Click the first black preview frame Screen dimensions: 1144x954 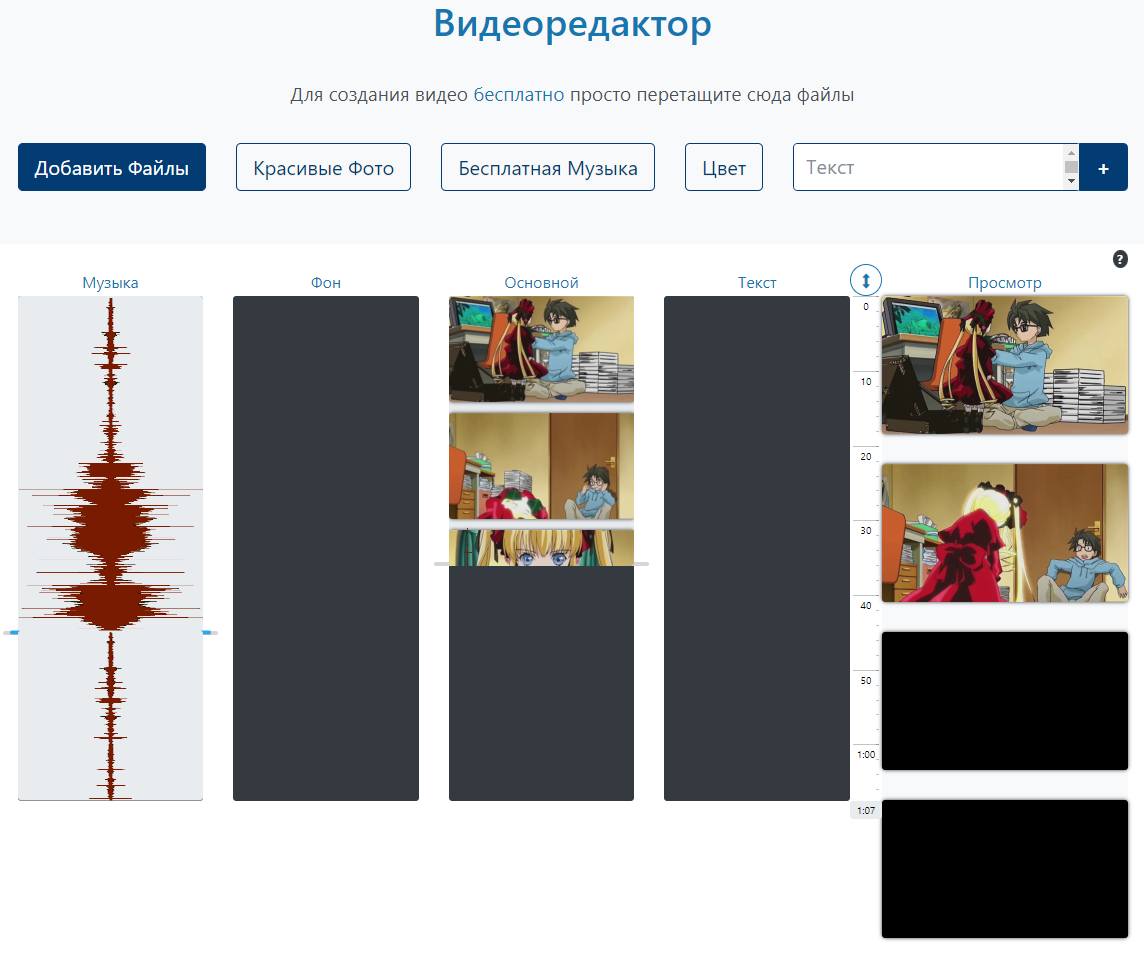pos(1005,701)
